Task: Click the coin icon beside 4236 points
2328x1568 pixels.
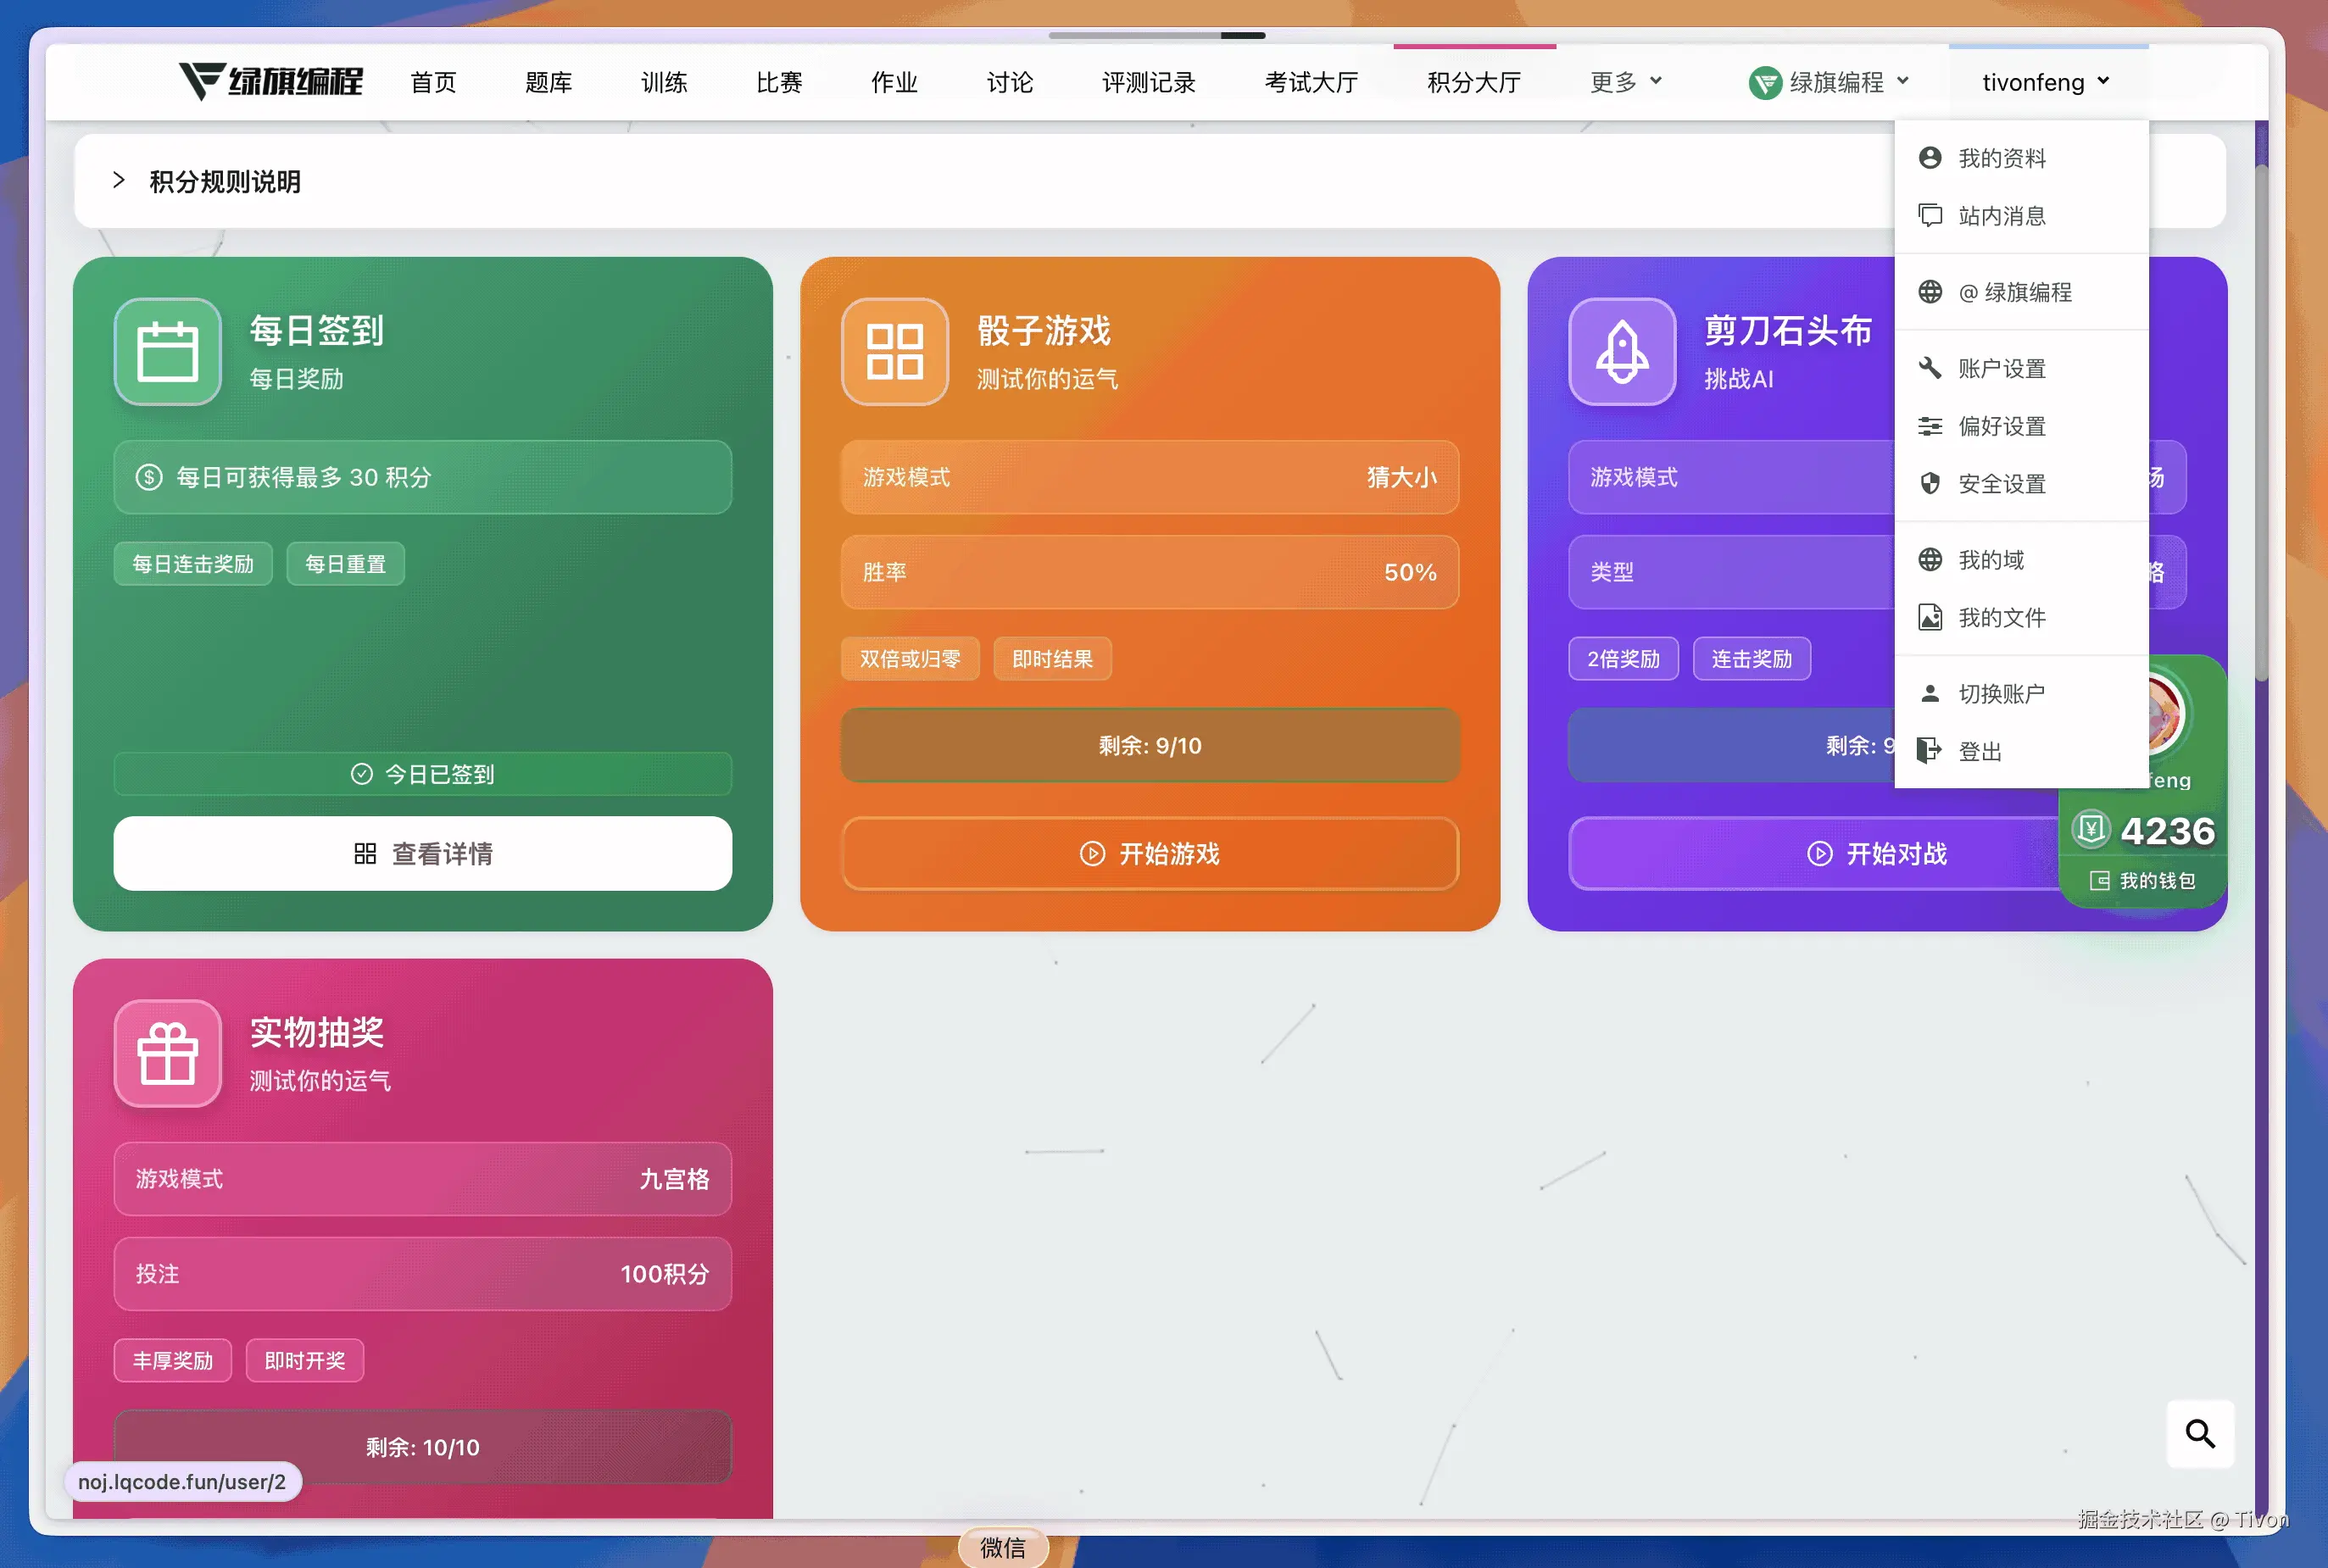Action: click(2091, 829)
